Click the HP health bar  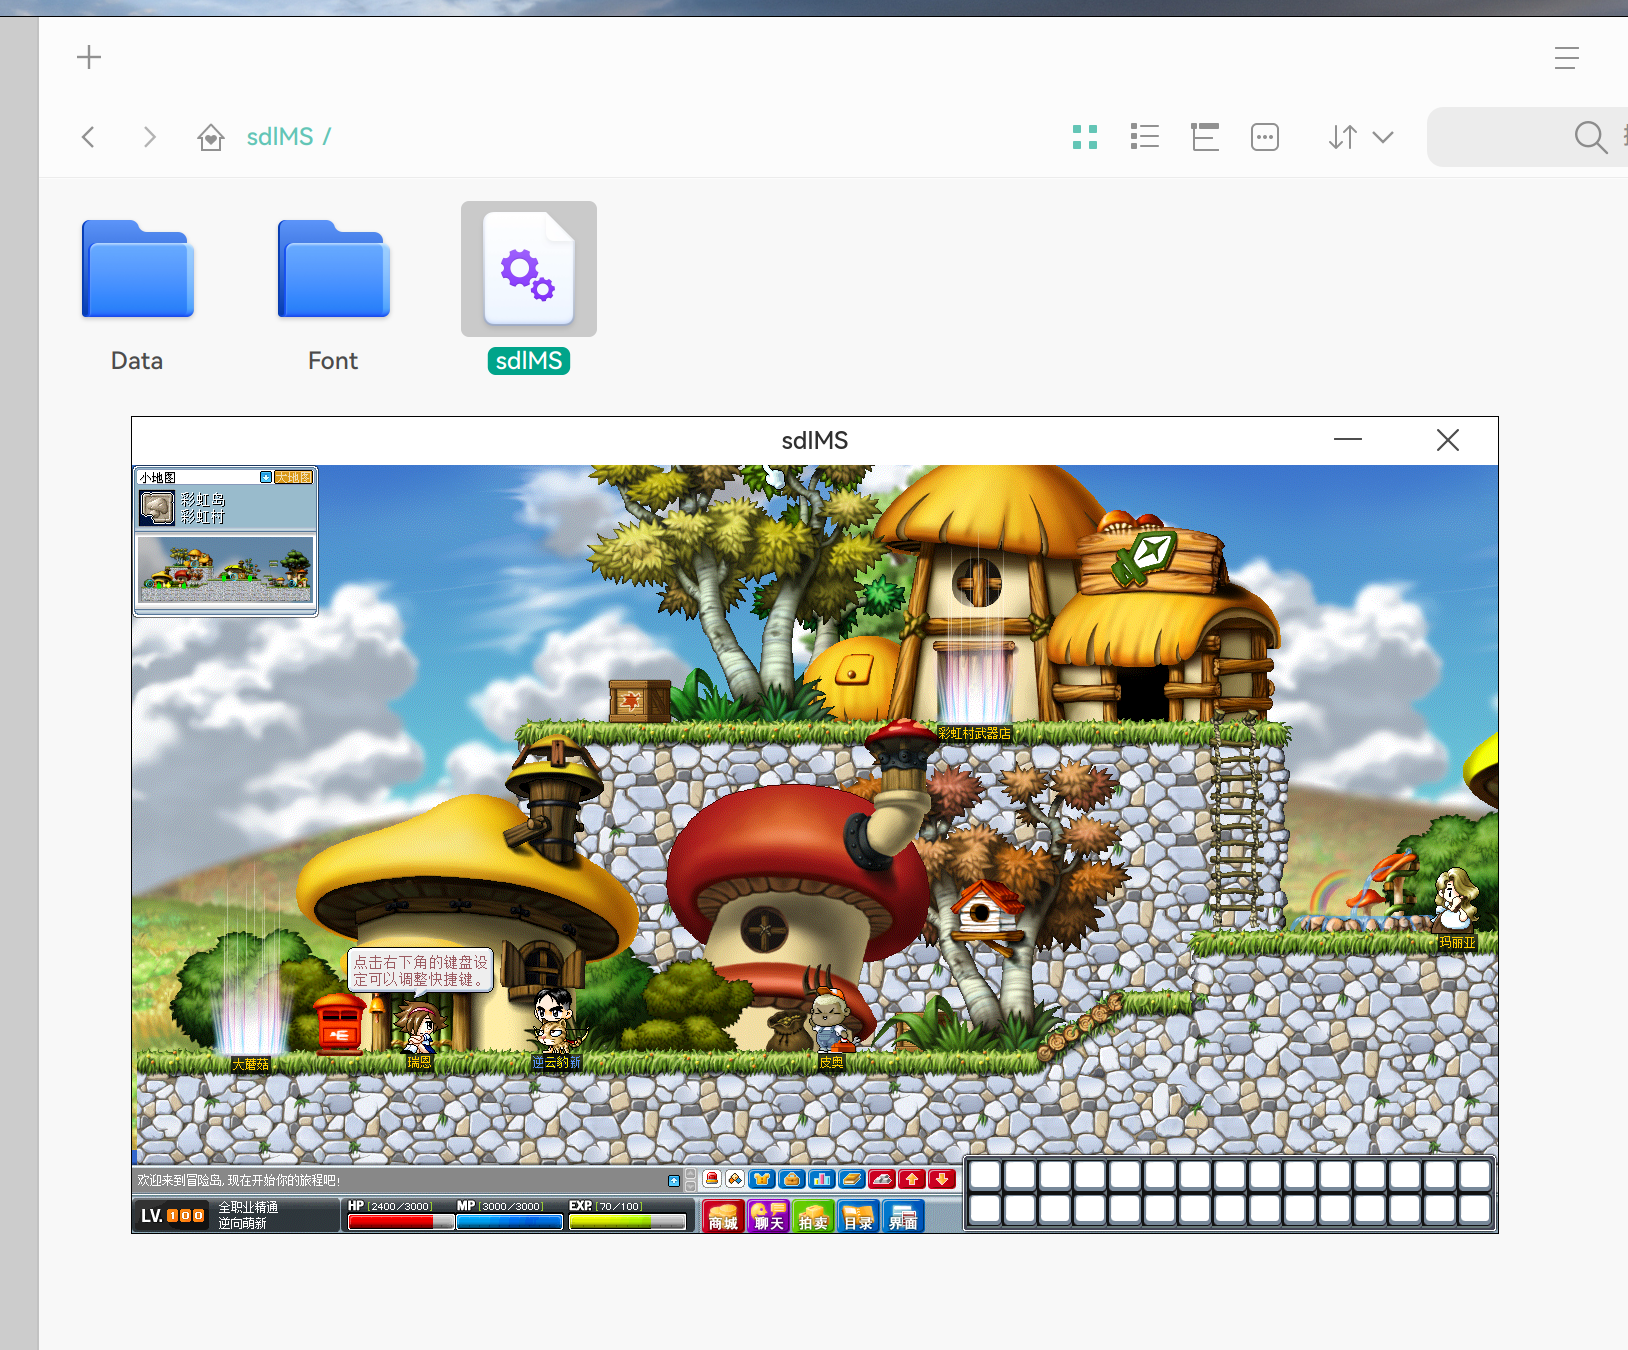(x=400, y=1221)
